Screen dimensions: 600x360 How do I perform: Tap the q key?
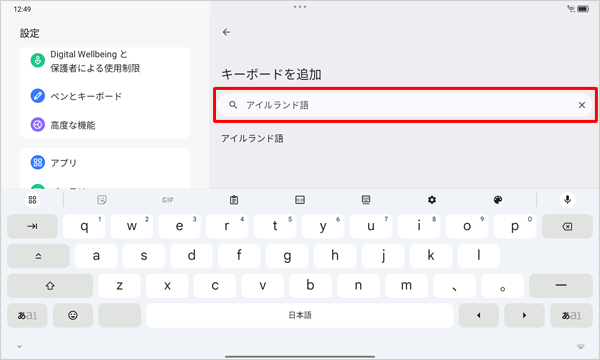(x=84, y=226)
